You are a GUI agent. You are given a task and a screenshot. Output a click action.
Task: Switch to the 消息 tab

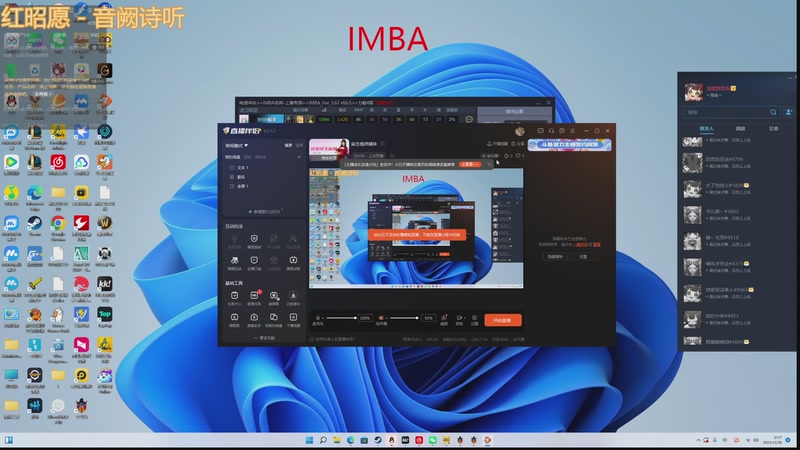point(740,129)
